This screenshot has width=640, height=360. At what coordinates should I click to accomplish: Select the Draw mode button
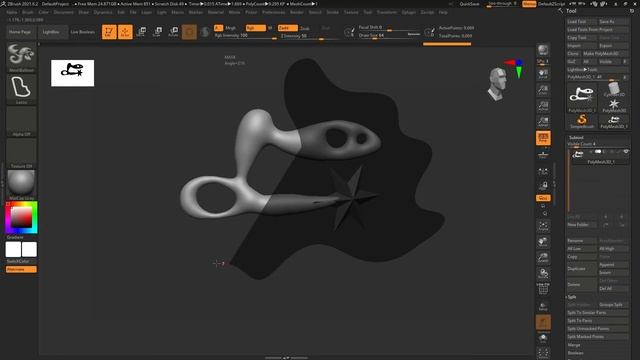pos(125,32)
